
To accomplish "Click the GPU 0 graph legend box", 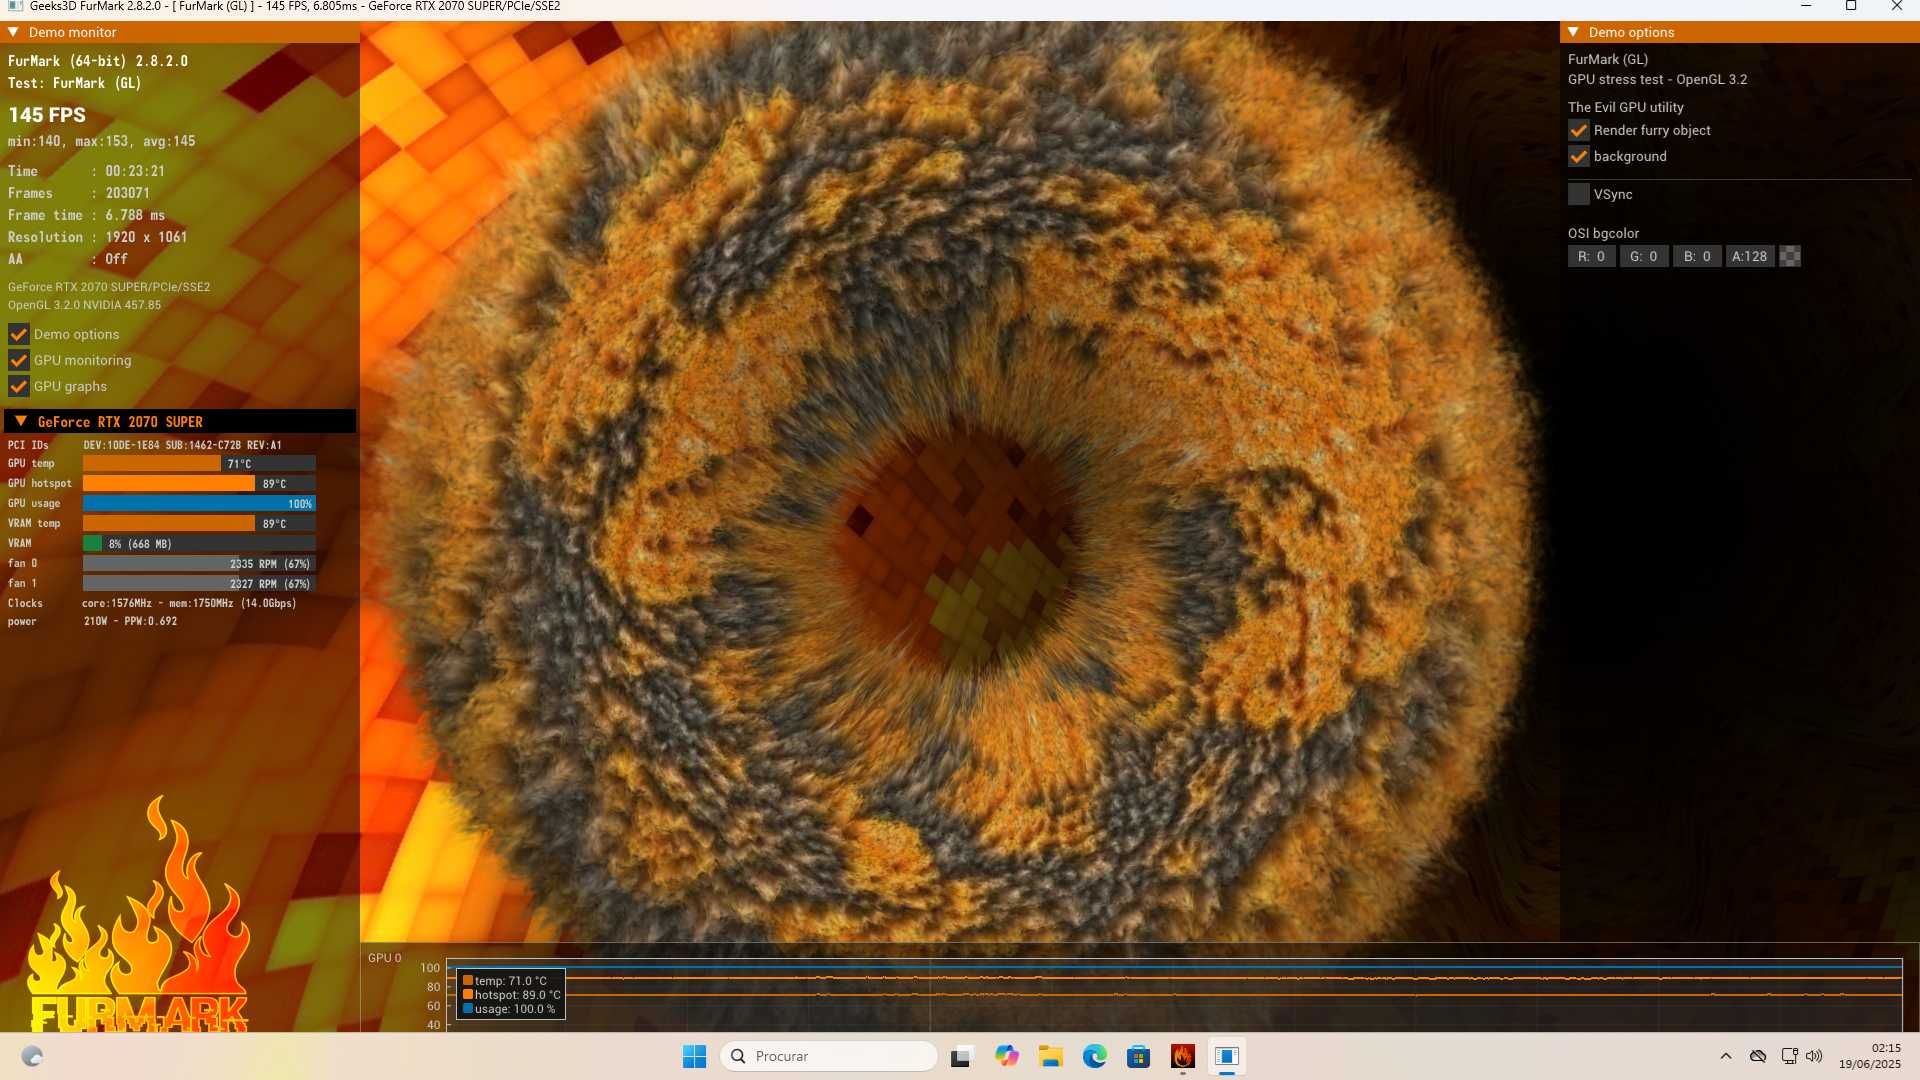I will pos(511,994).
